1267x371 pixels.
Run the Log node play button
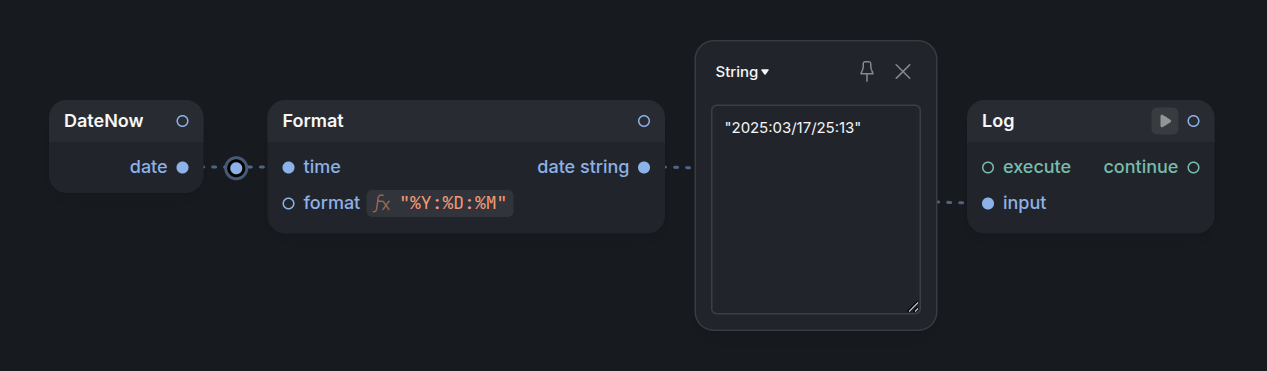1165,121
